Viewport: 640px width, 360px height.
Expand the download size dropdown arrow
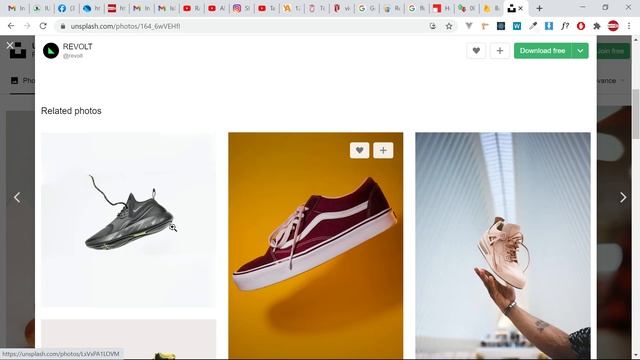(580, 51)
